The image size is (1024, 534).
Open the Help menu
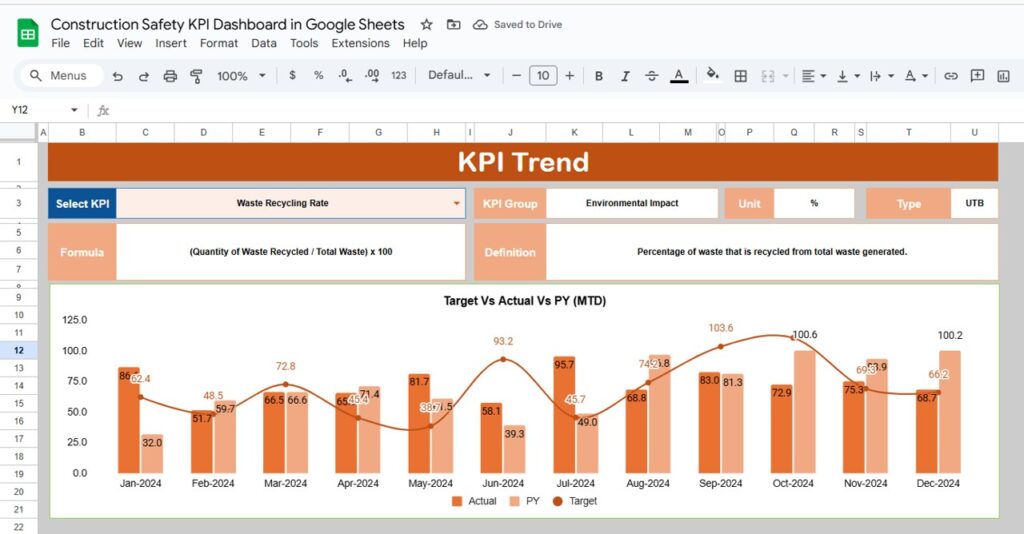(x=415, y=43)
